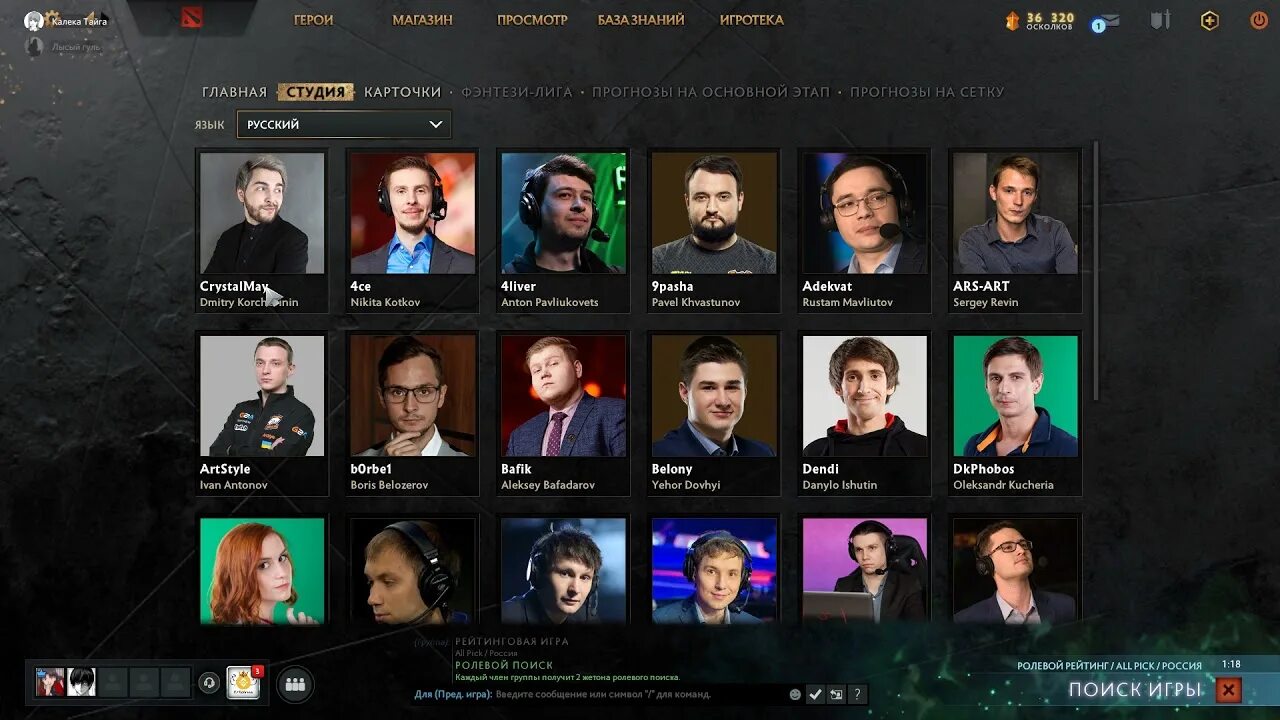Open the mail notifications envelope icon
Image resolution: width=1280 pixels, height=720 pixels.
[1108, 21]
